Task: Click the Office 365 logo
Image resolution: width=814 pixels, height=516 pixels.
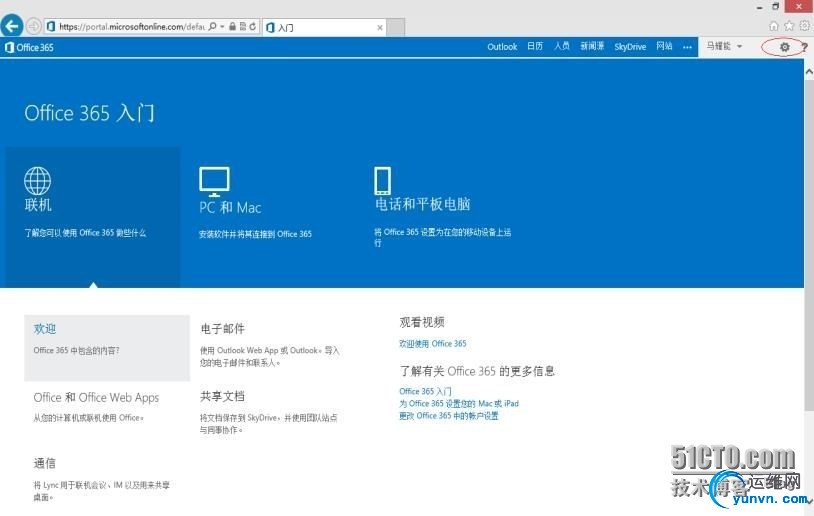Action: (x=29, y=47)
